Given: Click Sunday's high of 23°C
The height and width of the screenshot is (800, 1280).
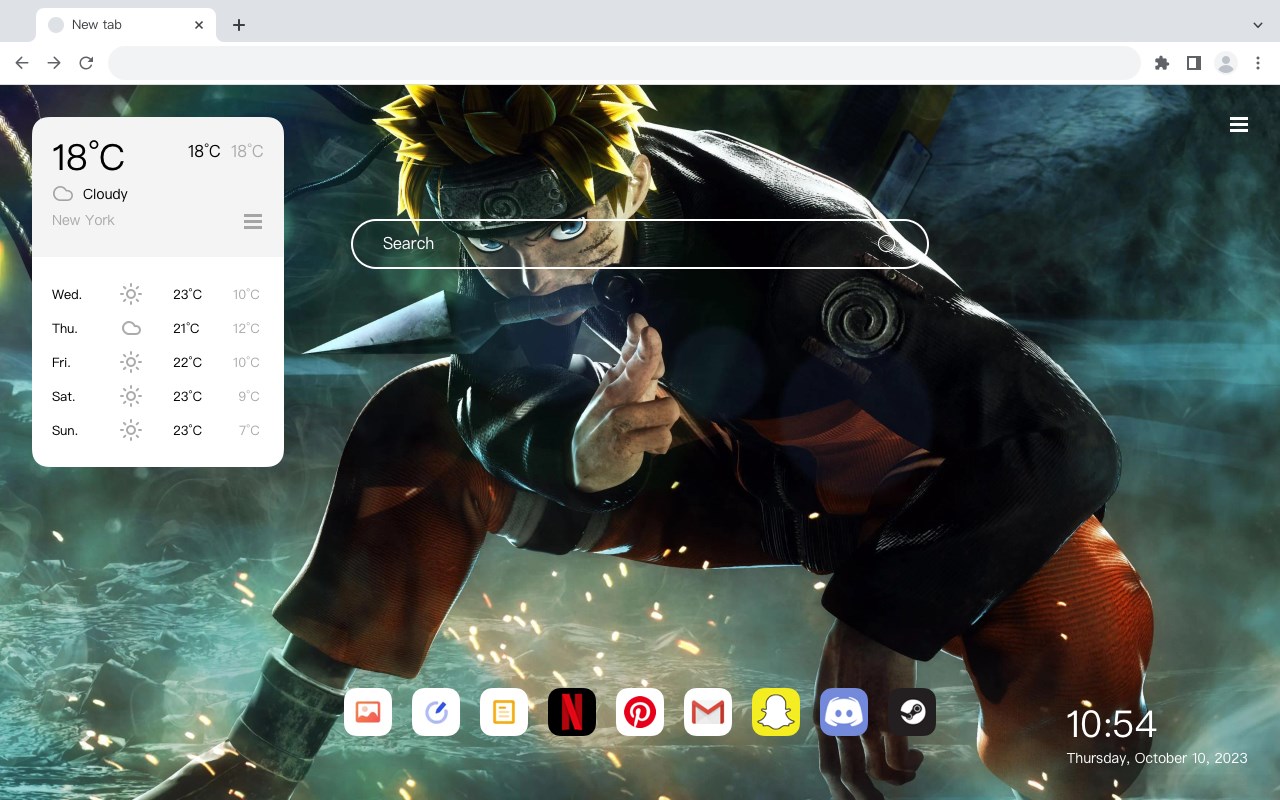Looking at the screenshot, I should click(x=187, y=430).
